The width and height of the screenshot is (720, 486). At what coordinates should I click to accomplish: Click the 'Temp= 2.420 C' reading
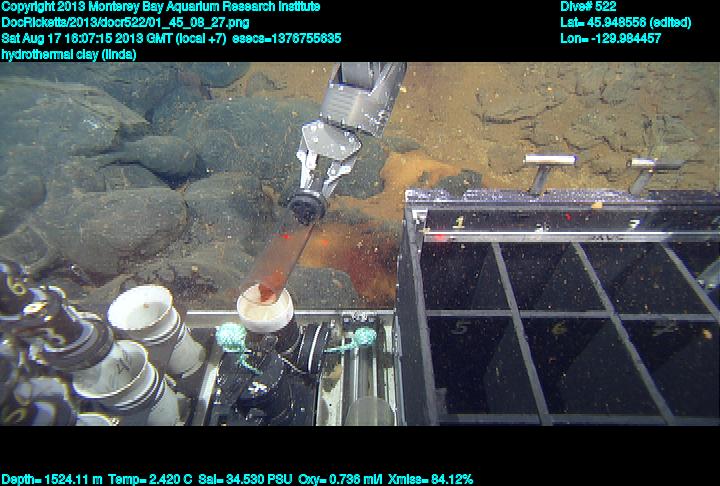150,479
